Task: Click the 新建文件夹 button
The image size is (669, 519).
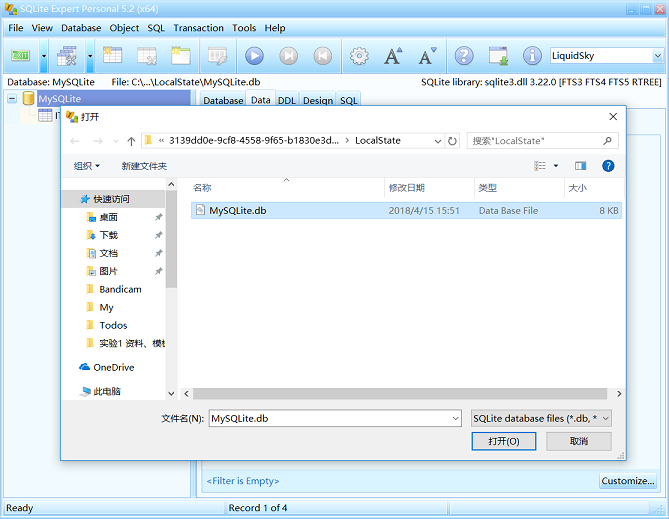Action: [144, 166]
